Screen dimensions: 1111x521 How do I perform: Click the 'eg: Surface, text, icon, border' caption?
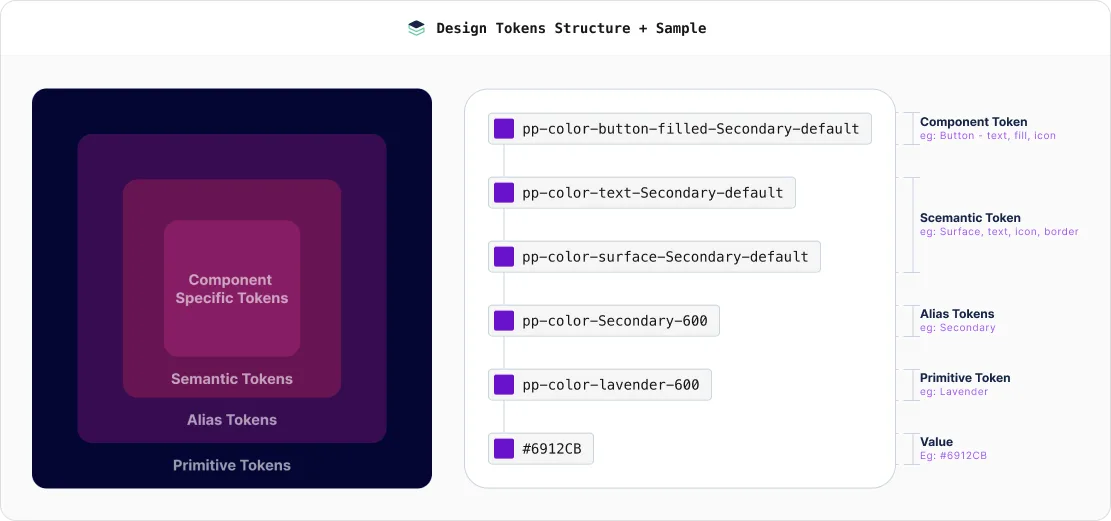click(999, 232)
